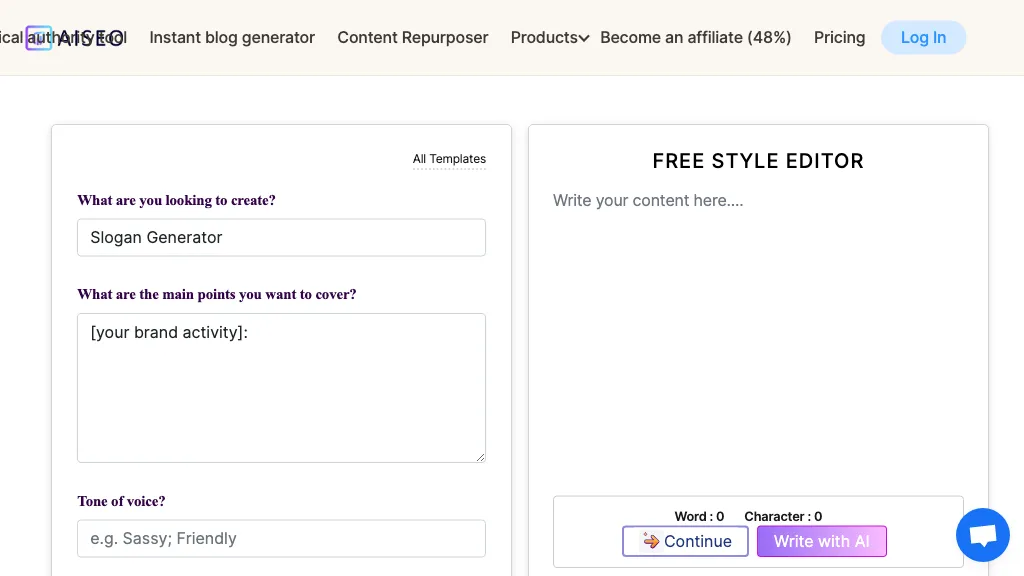
Task: Focus the Slogan Generator input field
Action: pyautogui.click(x=281, y=238)
